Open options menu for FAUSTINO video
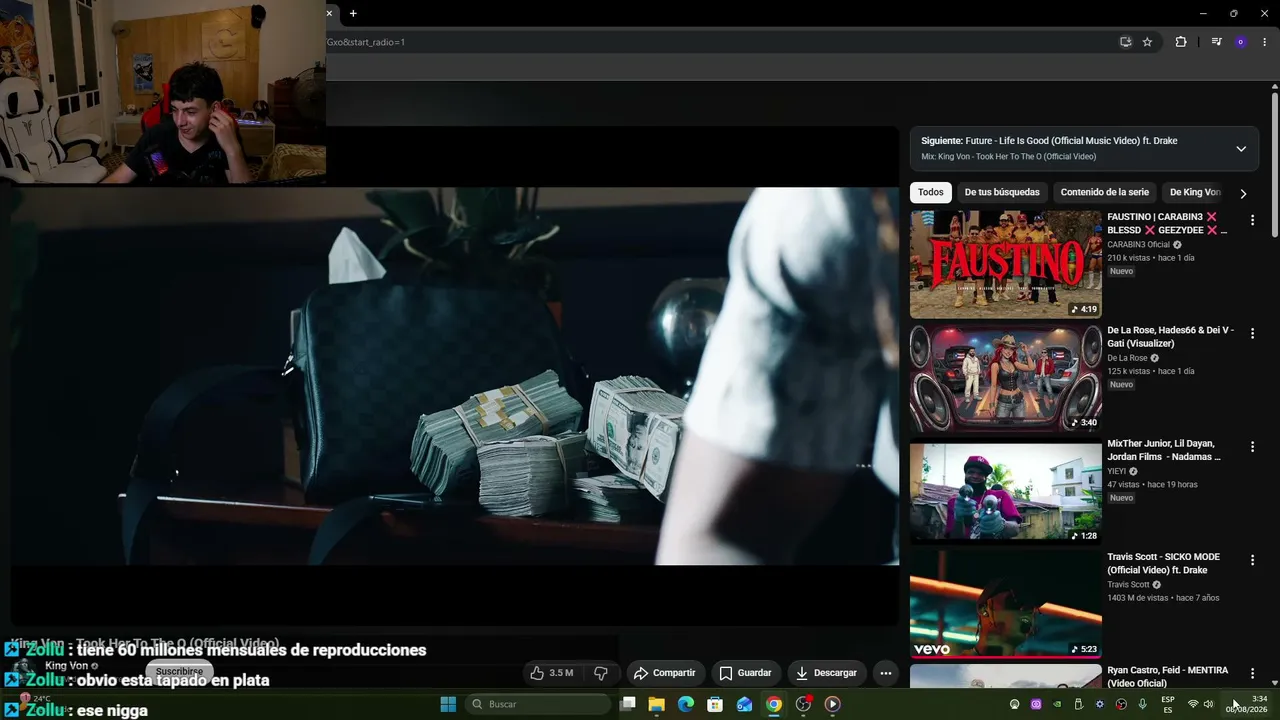1280x720 pixels. (x=1252, y=220)
